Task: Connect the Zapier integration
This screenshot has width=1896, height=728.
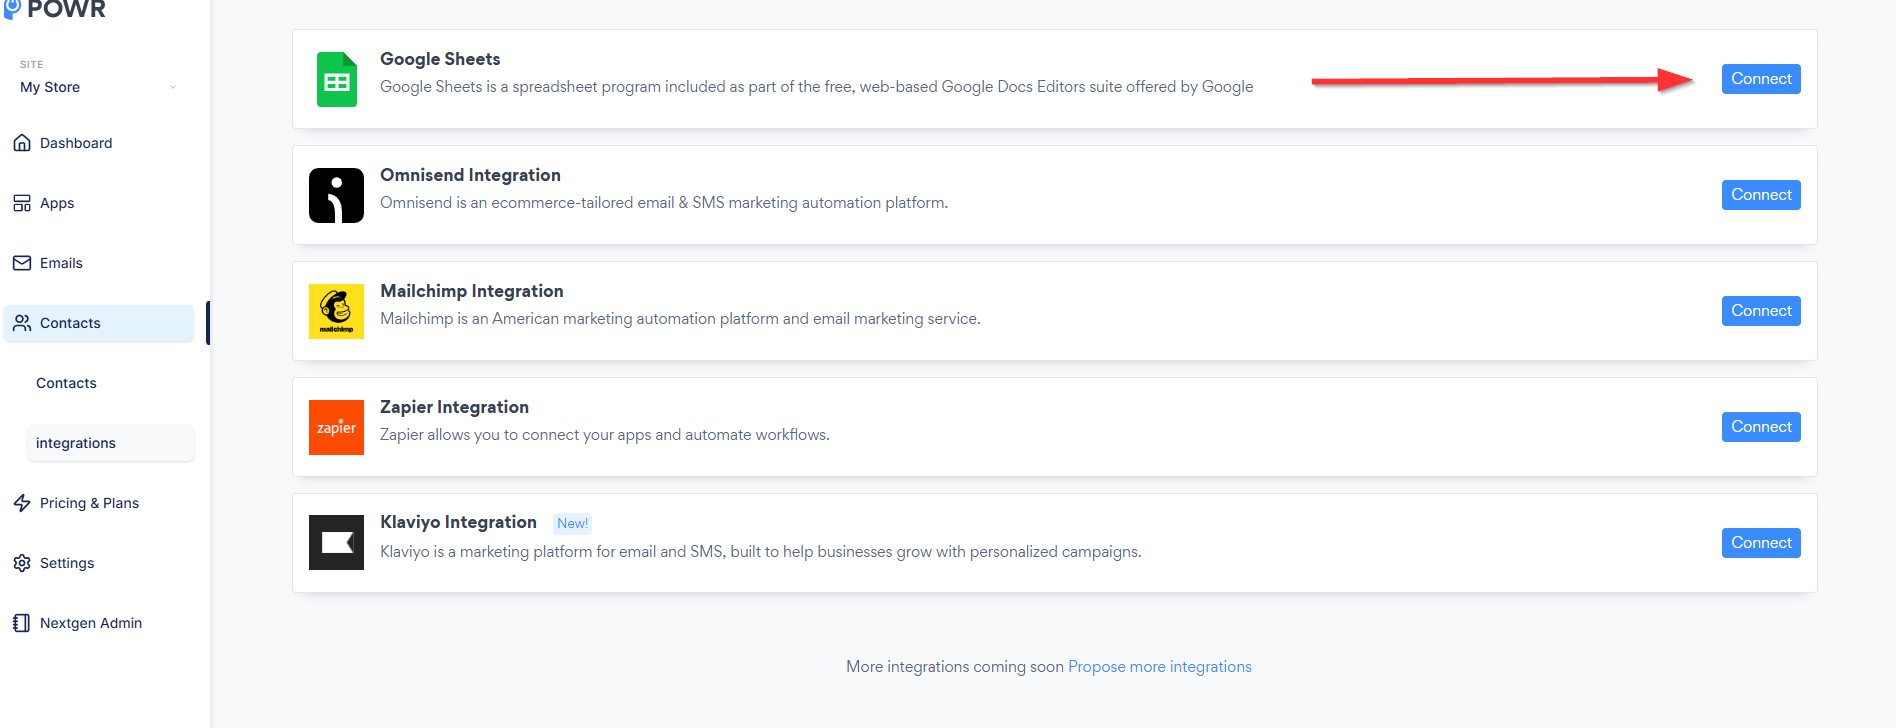Action: (1761, 427)
